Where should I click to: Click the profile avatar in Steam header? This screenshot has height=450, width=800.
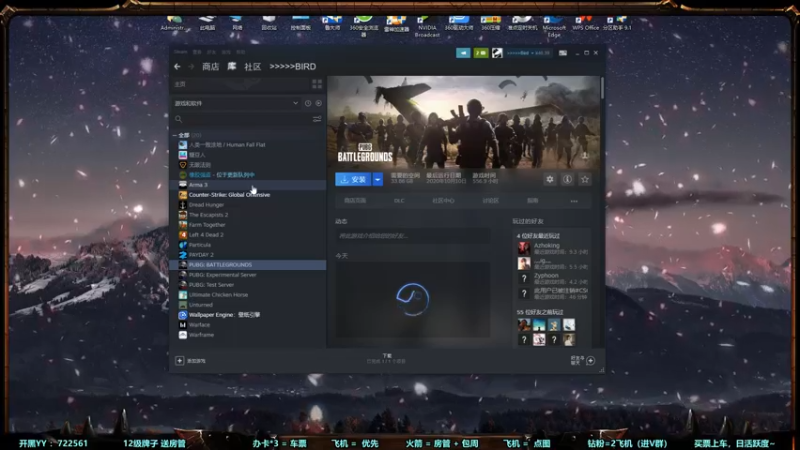(x=497, y=53)
